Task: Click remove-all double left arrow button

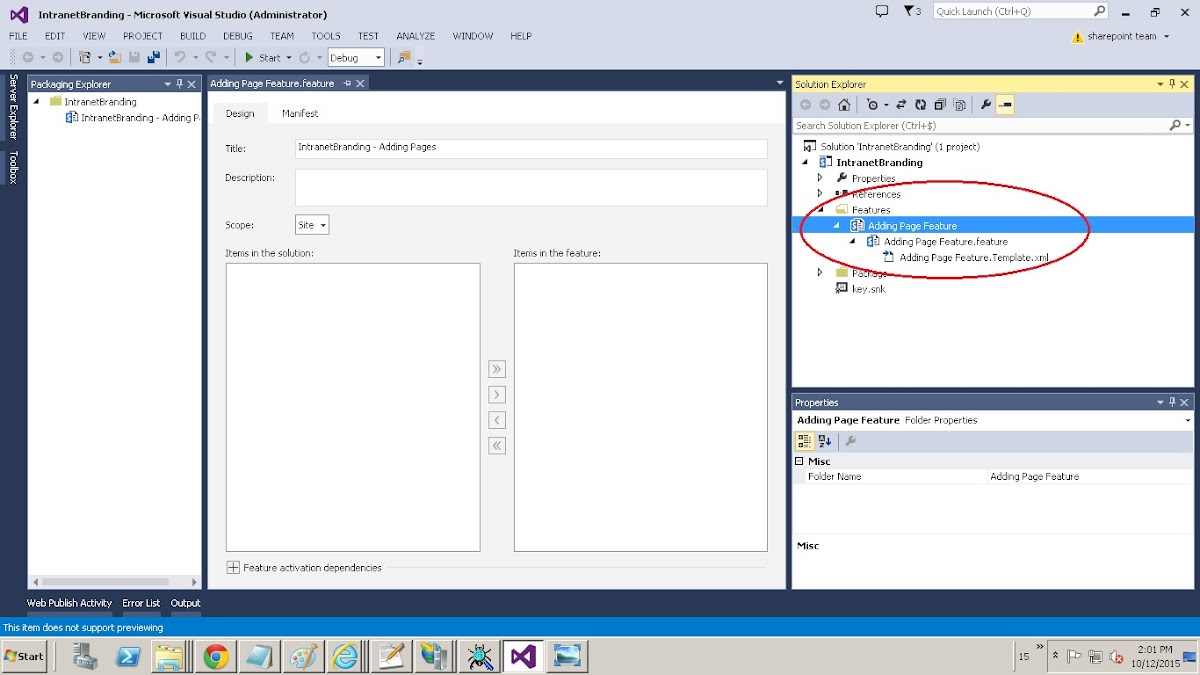Action: (x=497, y=446)
